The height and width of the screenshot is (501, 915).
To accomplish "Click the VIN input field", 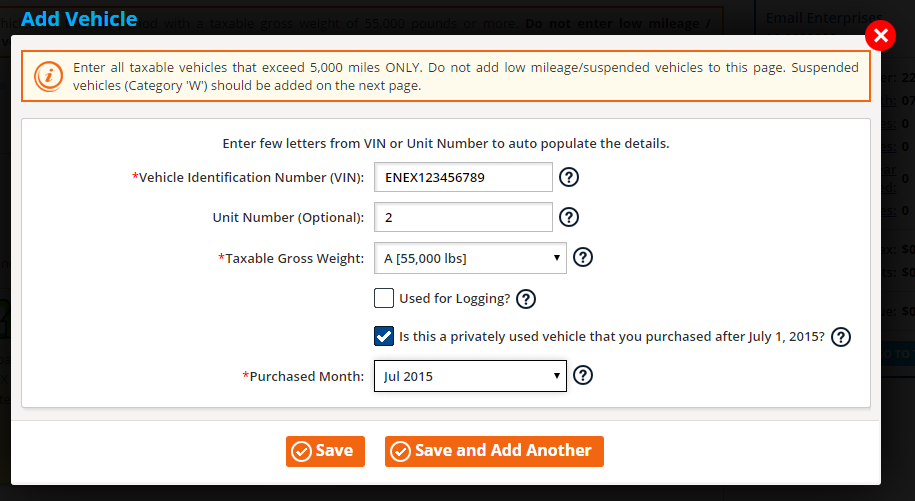I will (x=463, y=178).
